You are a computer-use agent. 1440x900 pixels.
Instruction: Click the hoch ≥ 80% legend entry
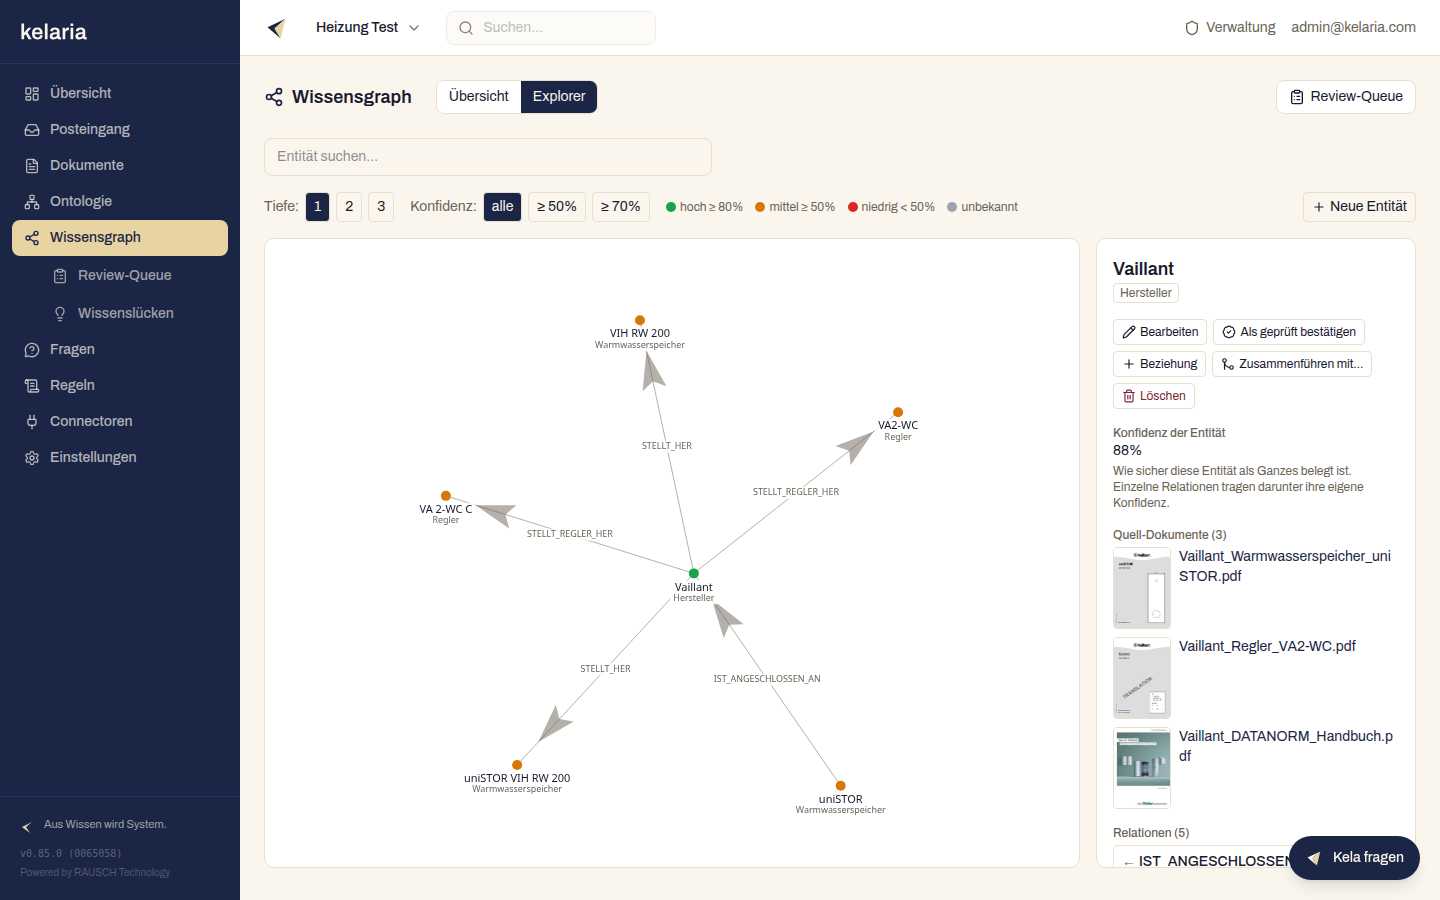pyautogui.click(x=704, y=207)
